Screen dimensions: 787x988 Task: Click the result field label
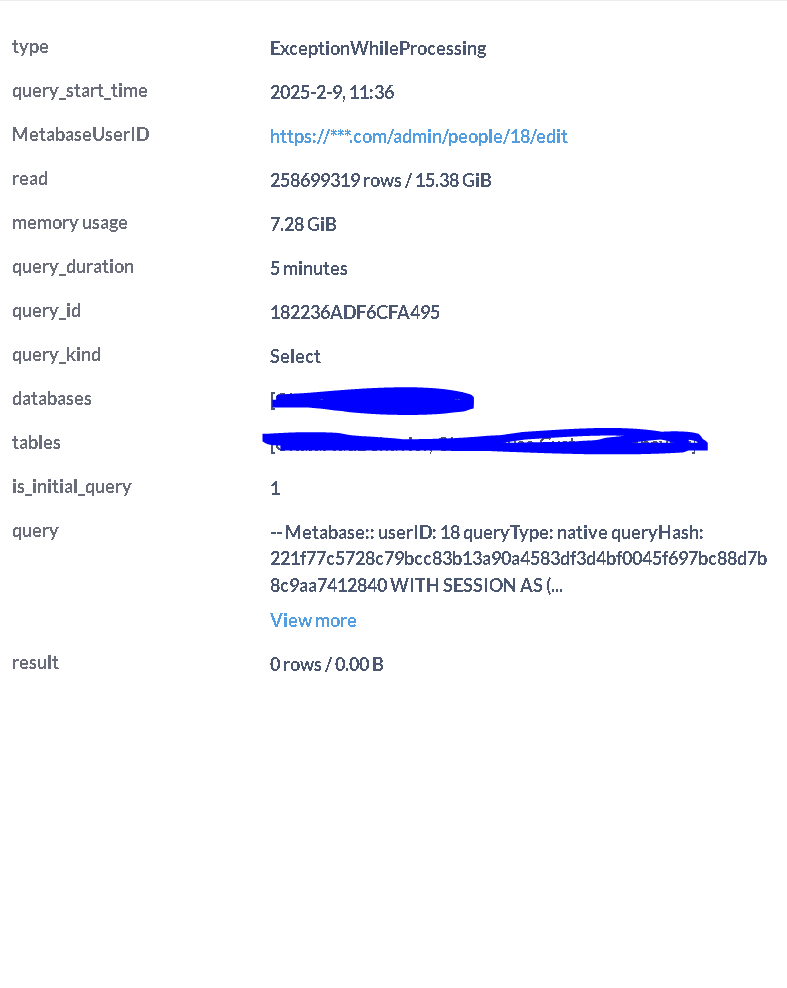click(x=35, y=662)
